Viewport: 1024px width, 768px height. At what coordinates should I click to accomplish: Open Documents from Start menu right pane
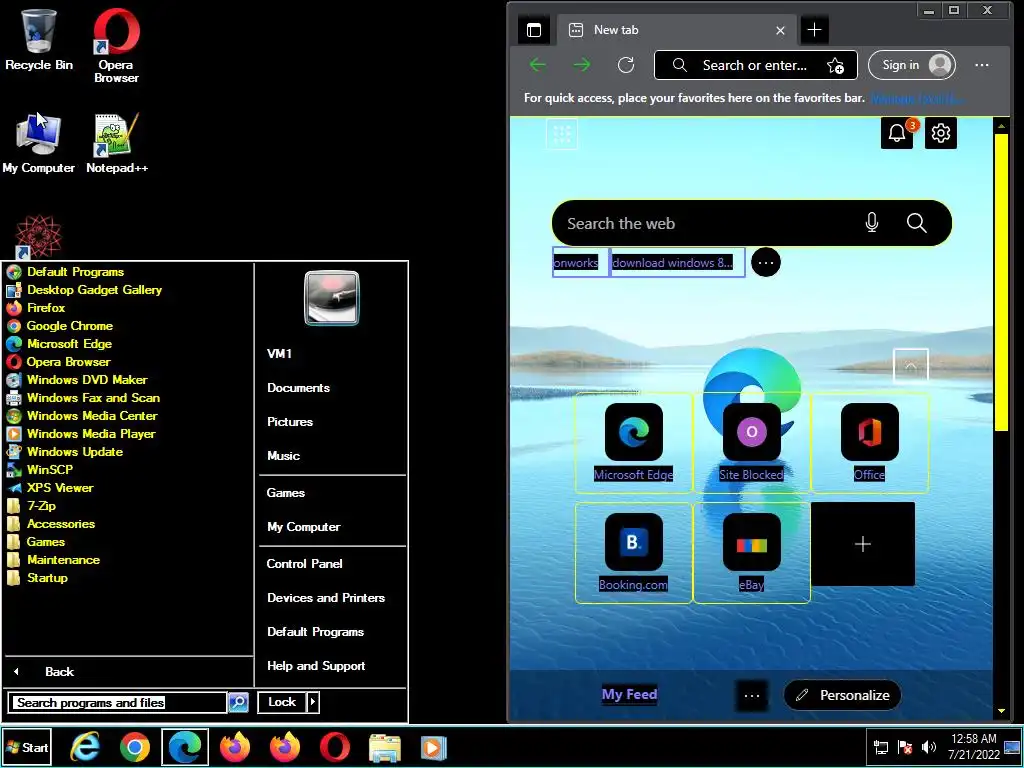(x=298, y=388)
